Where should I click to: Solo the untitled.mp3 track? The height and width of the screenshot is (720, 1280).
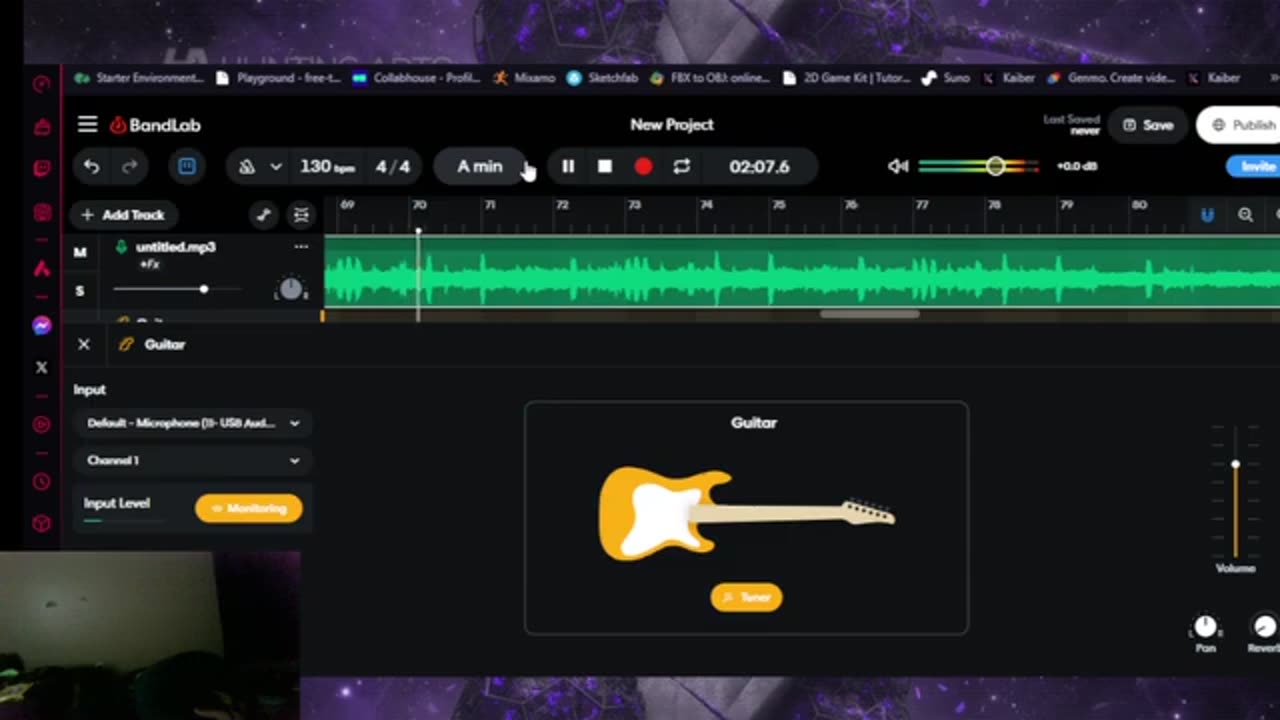tap(80, 291)
